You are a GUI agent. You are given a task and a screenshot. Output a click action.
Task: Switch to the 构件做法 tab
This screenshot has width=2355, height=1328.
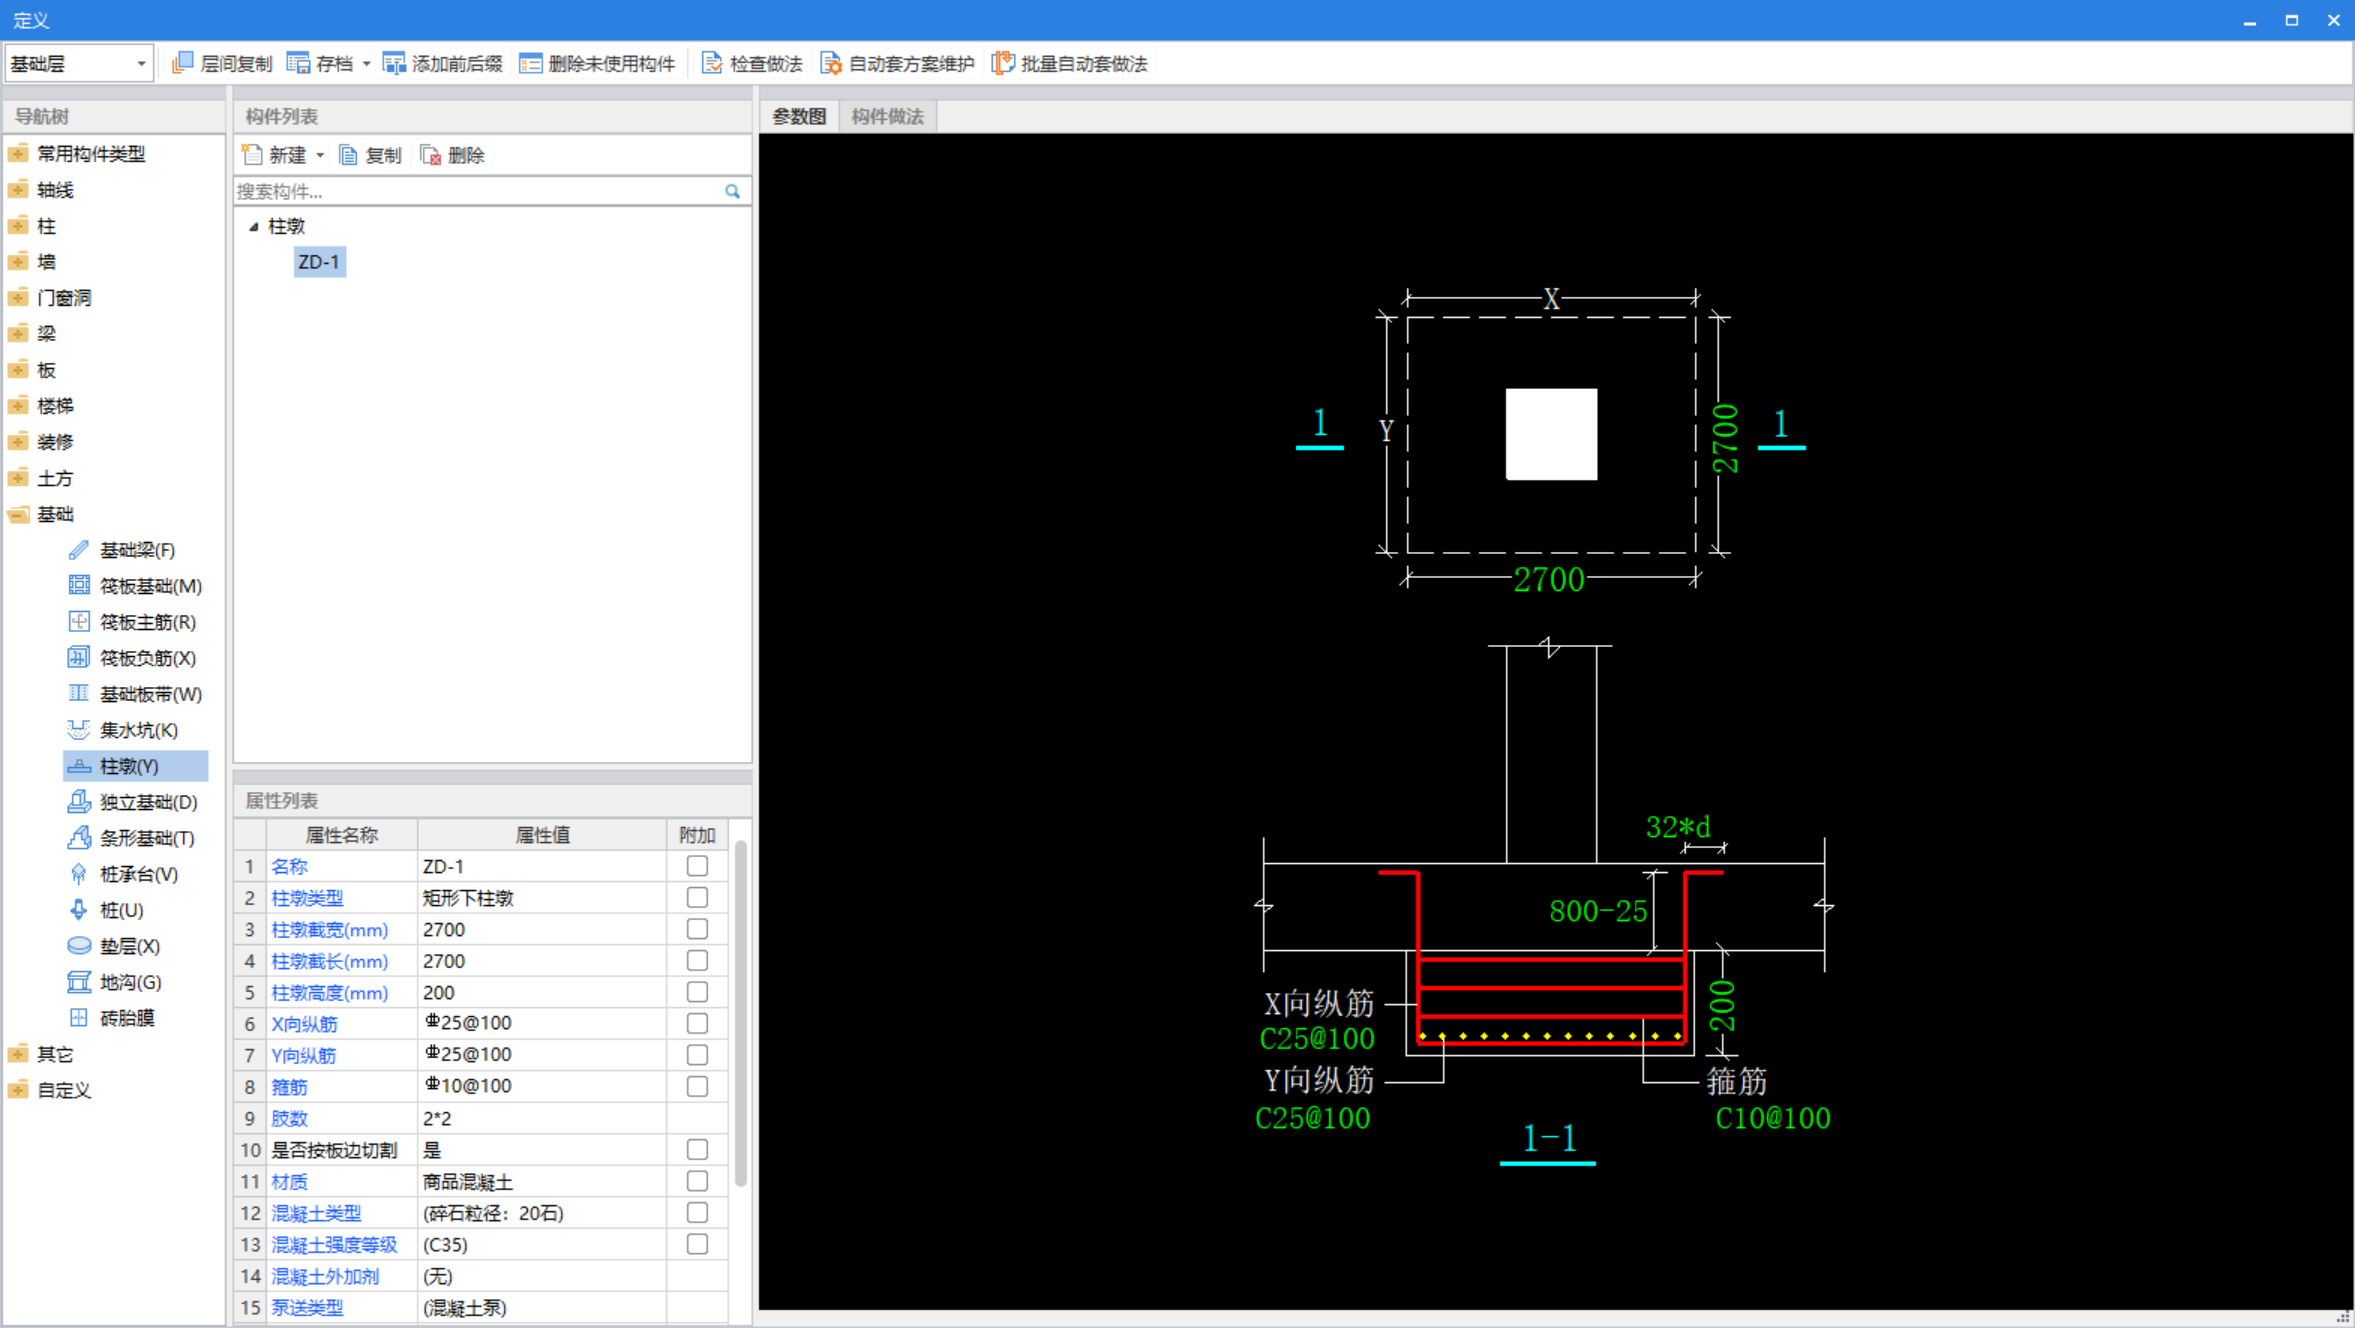(x=887, y=116)
